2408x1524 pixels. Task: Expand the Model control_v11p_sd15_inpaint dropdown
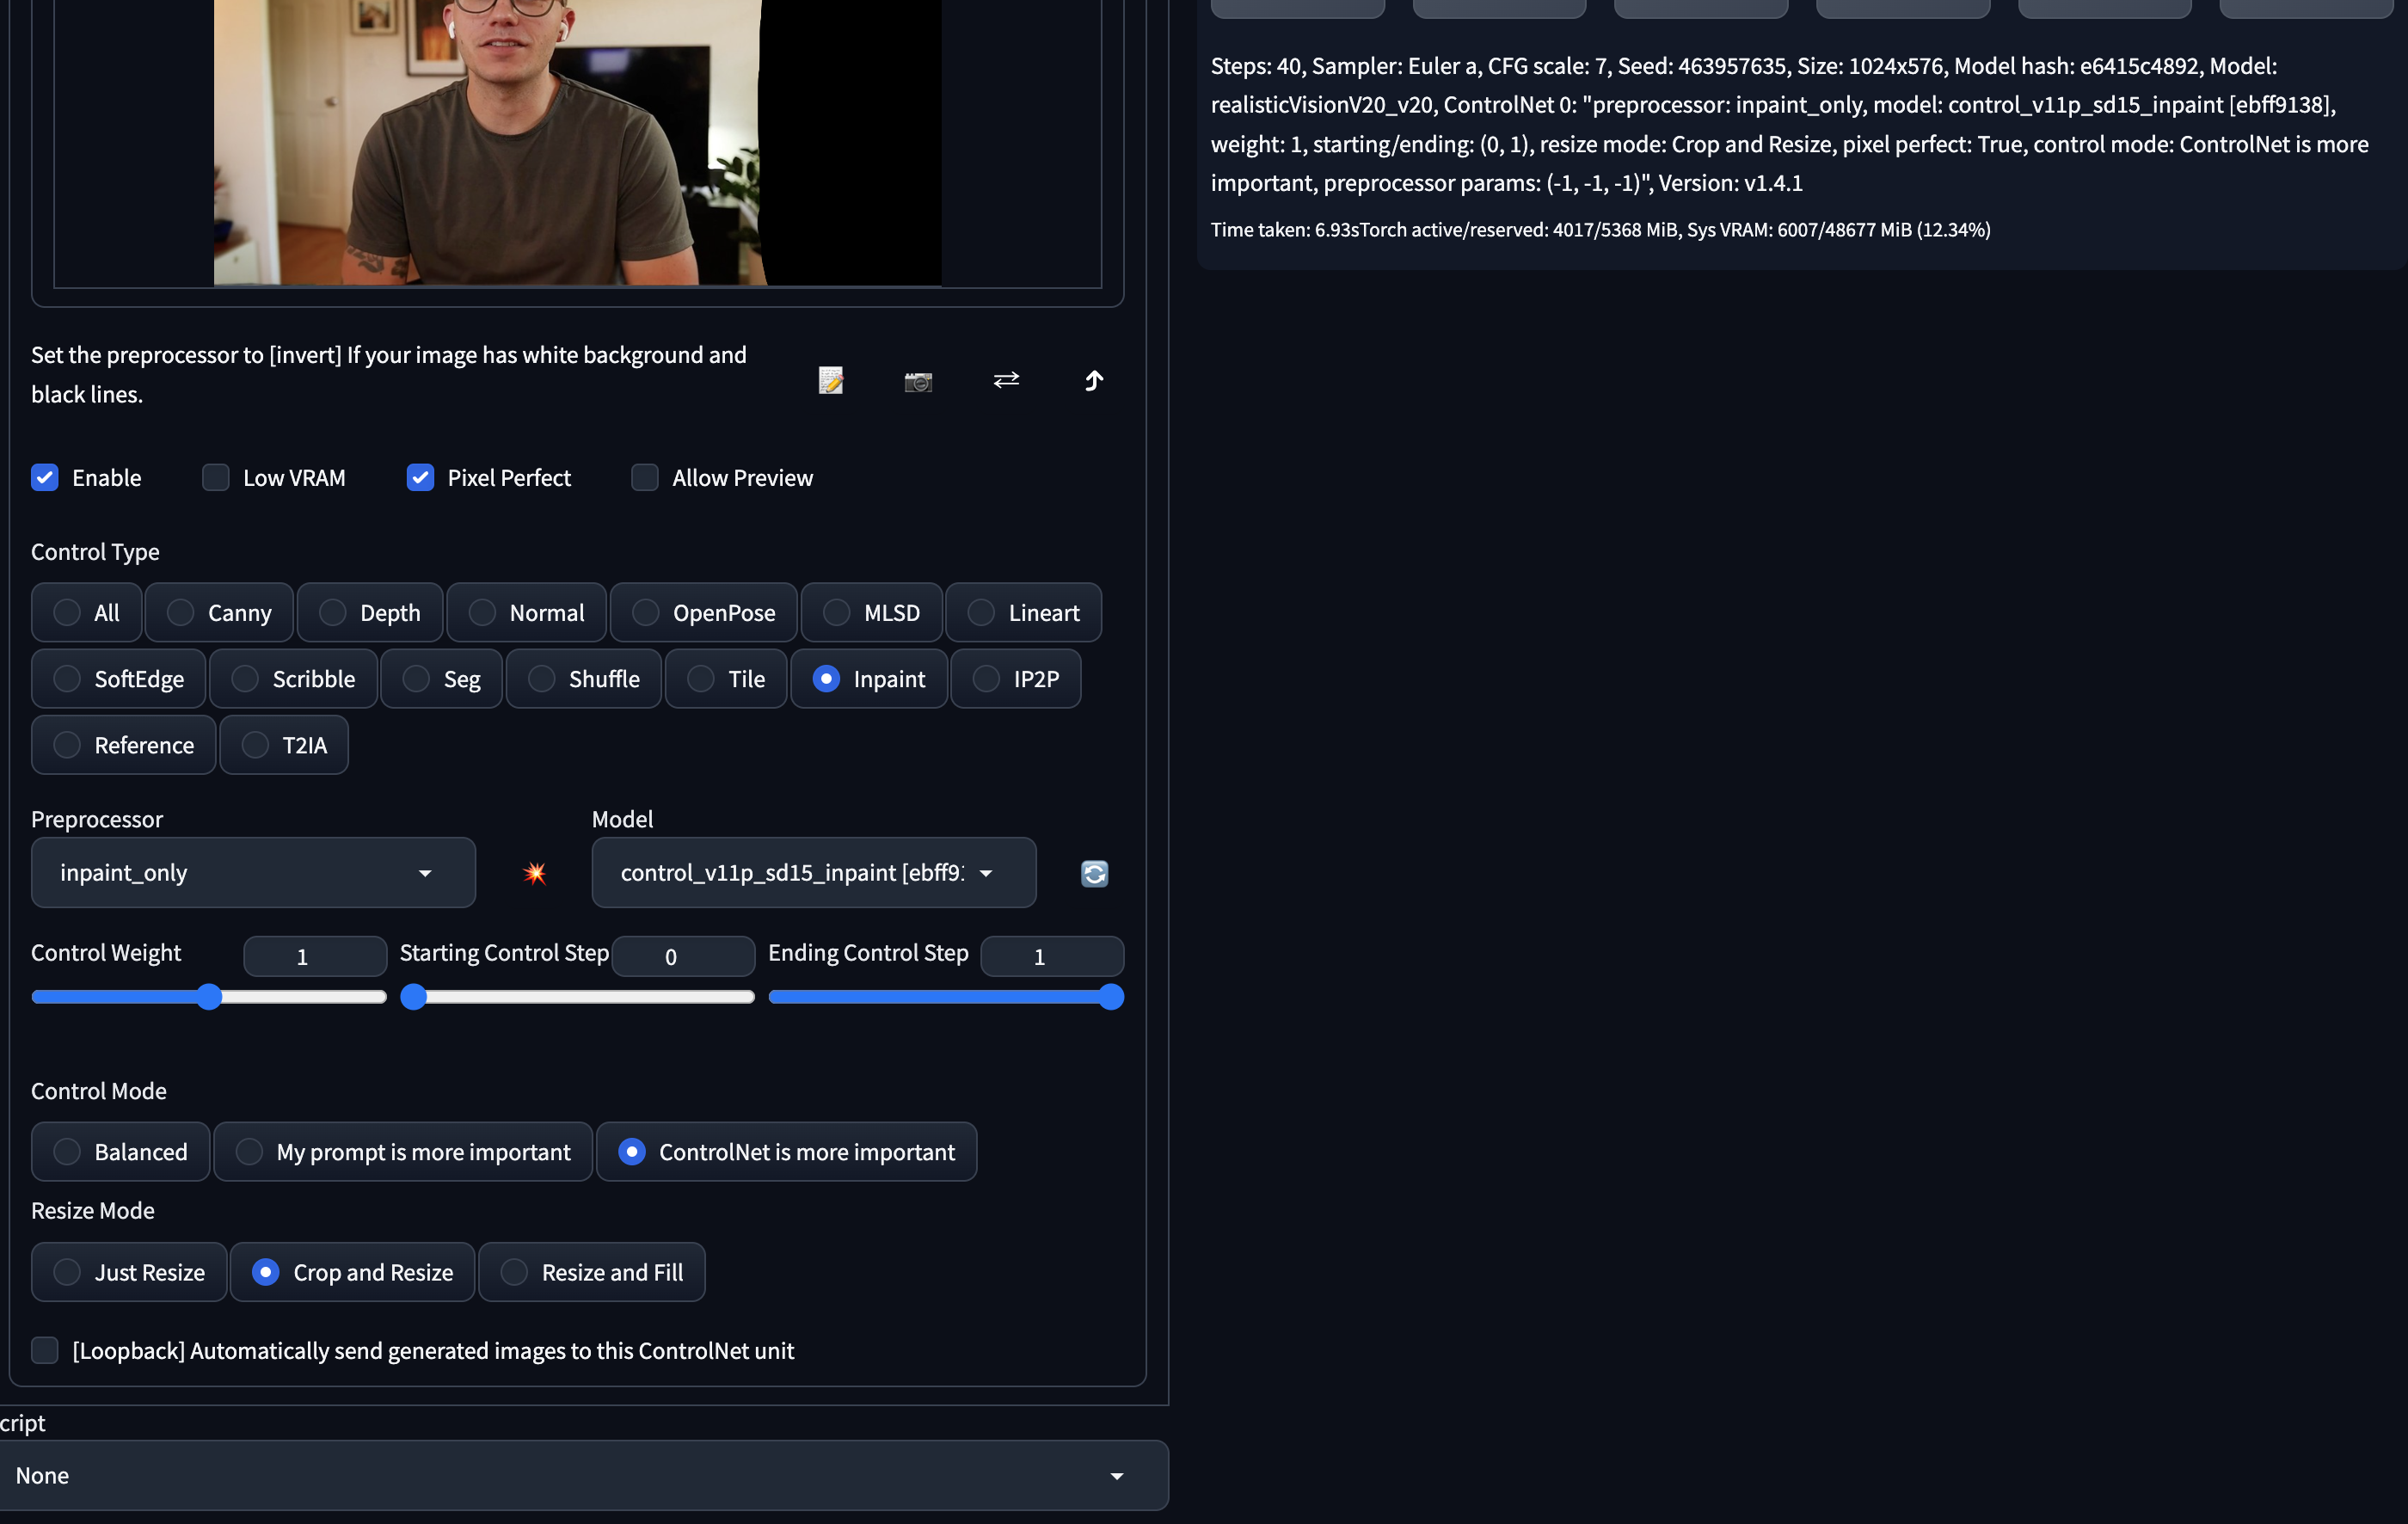(813, 873)
